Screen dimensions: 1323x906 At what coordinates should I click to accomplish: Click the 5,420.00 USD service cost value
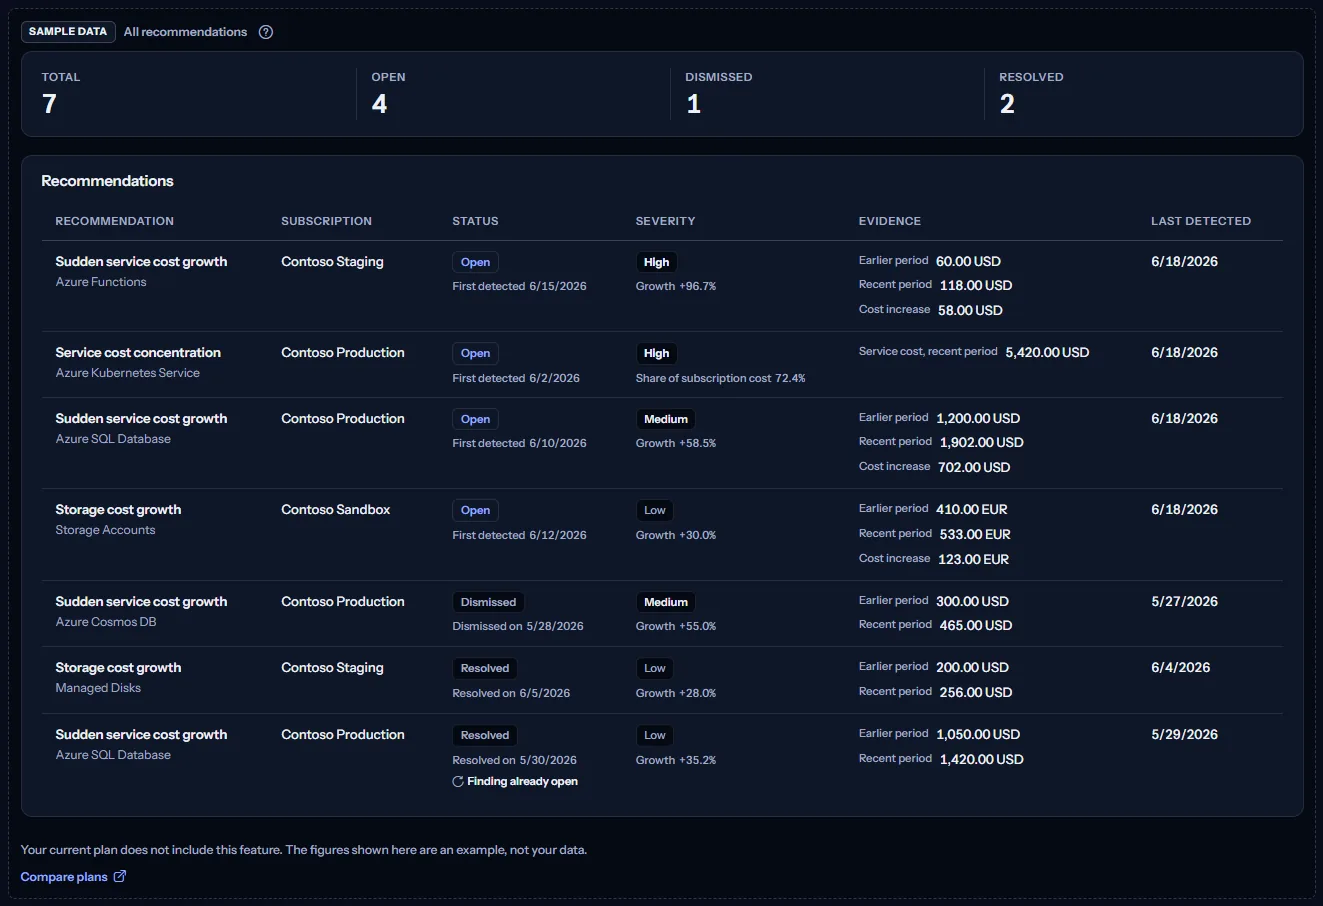pyautogui.click(x=1047, y=353)
